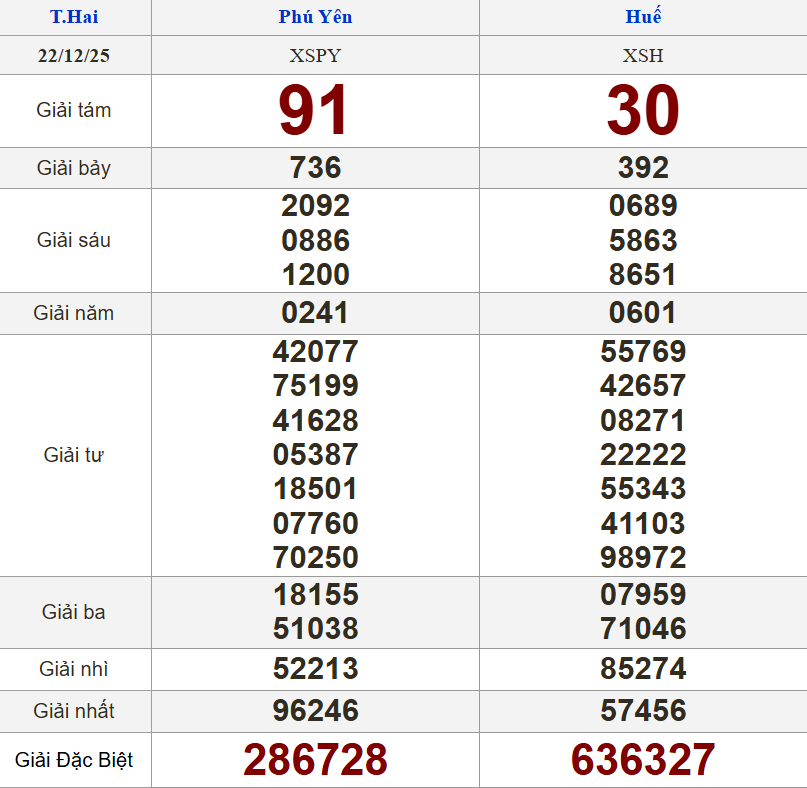Click giải sáu number 5863
This screenshot has width=807, height=788.
643,240
